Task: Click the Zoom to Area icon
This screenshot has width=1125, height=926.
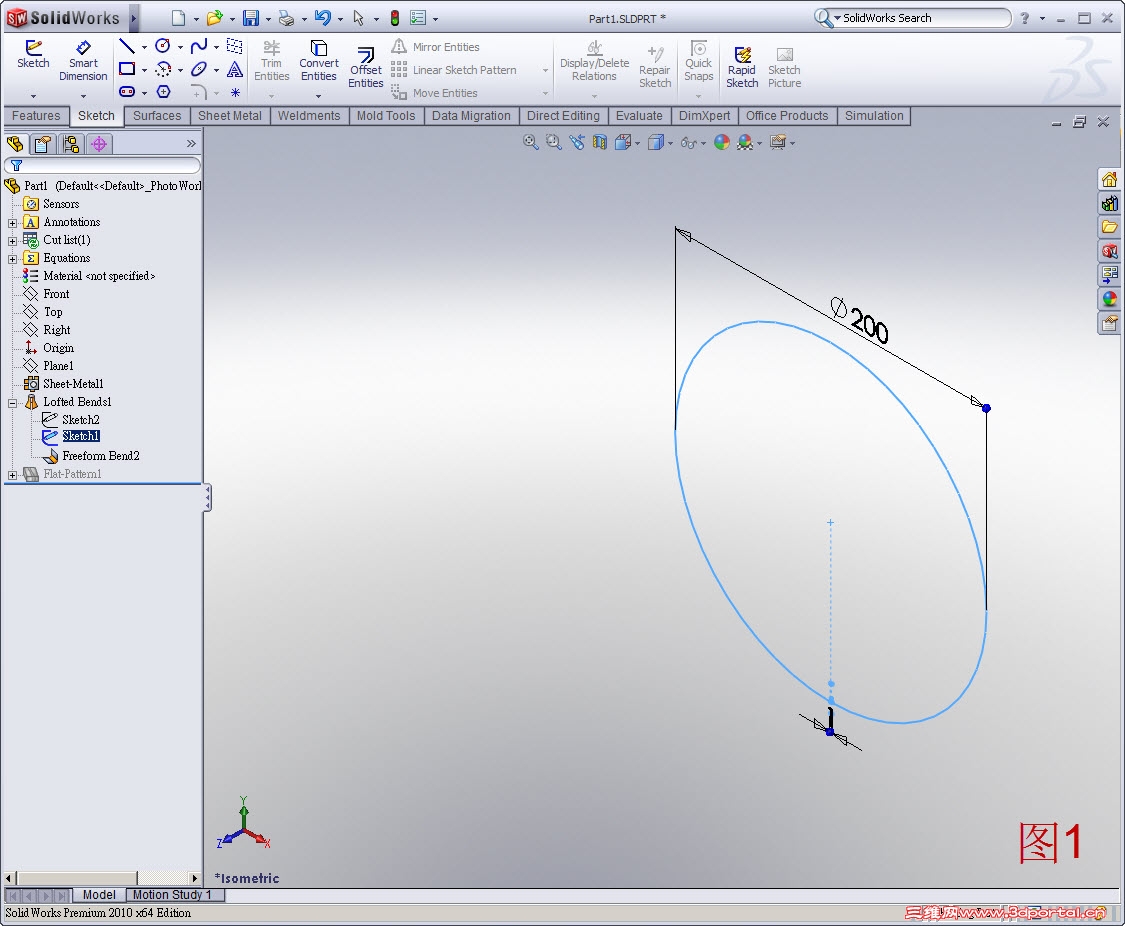Action: 553,142
